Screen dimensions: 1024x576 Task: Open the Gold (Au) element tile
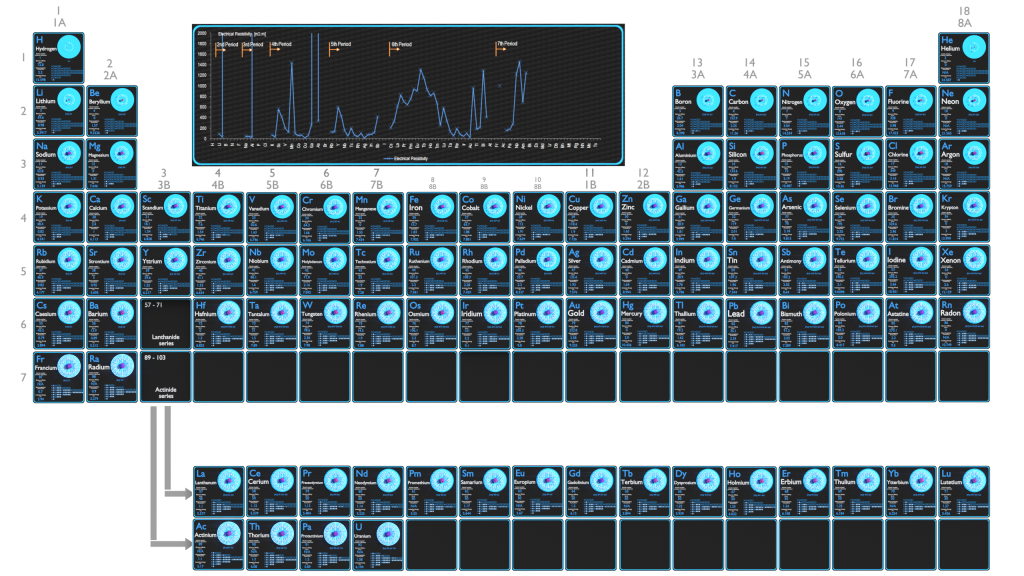pyautogui.click(x=591, y=323)
